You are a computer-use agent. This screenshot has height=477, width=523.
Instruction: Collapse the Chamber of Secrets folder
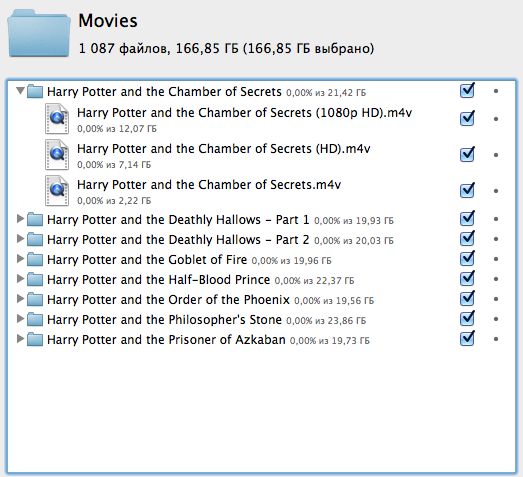[x=20, y=90]
